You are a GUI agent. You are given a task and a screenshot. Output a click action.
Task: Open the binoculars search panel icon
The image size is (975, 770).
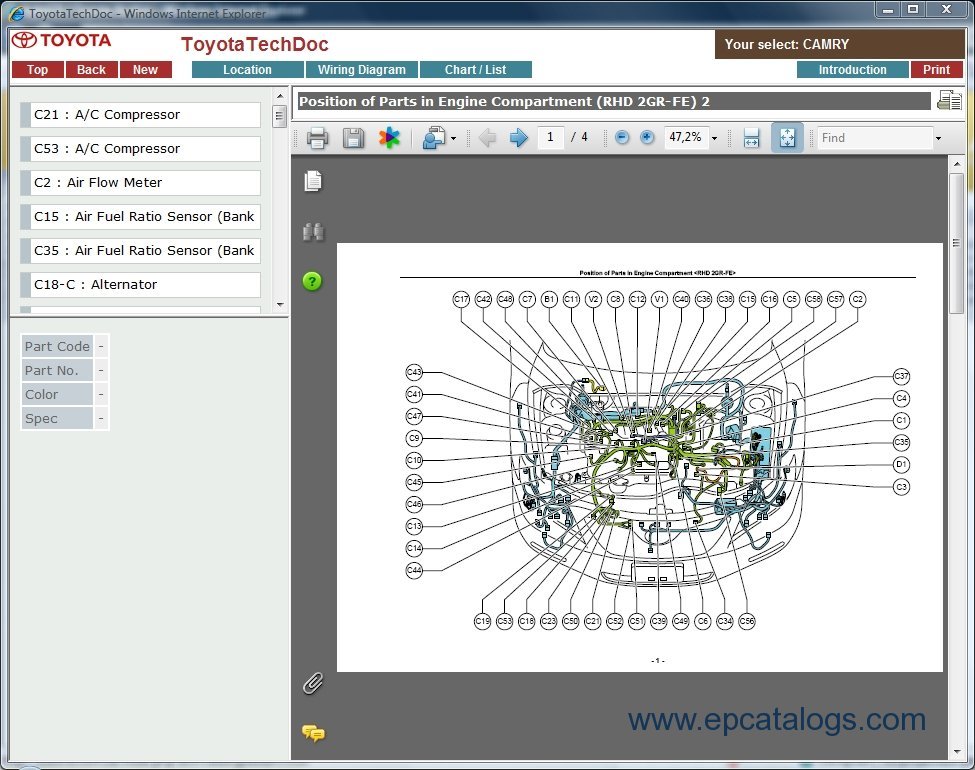pos(313,231)
